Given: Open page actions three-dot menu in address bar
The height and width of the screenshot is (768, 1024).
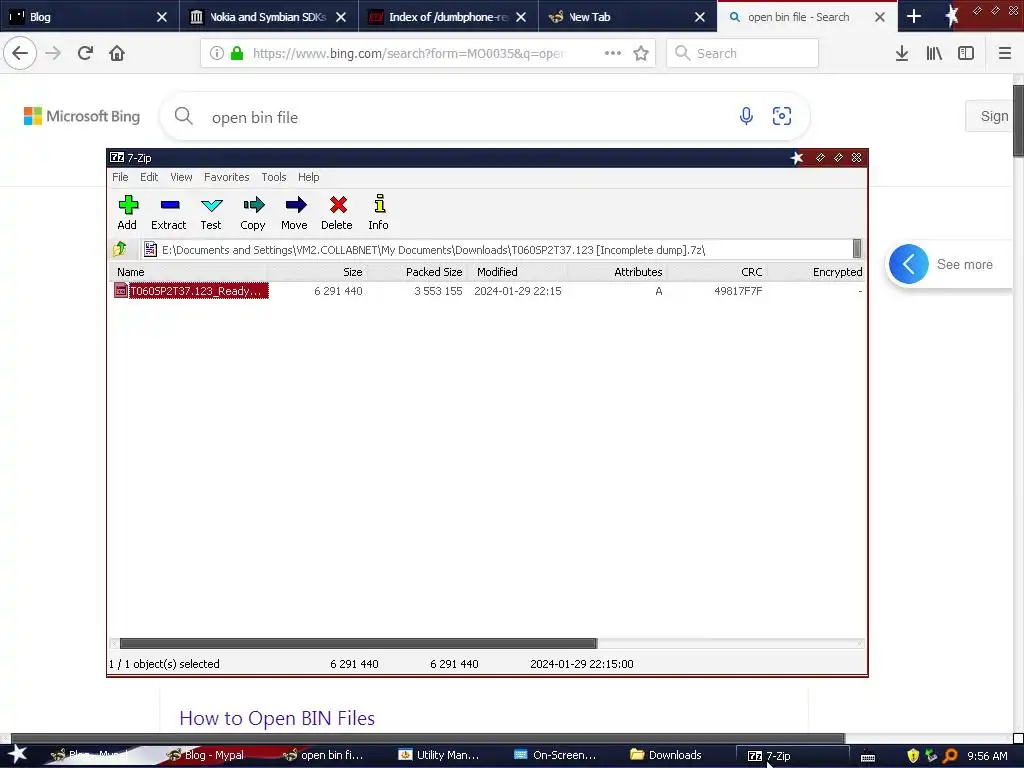Looking at the screenshot, I should coord(613,54).
